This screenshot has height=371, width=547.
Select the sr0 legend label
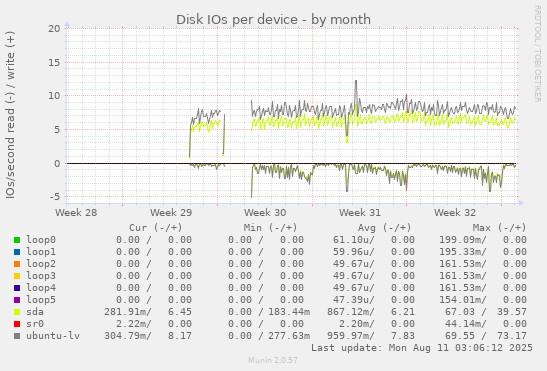[35, 324]
